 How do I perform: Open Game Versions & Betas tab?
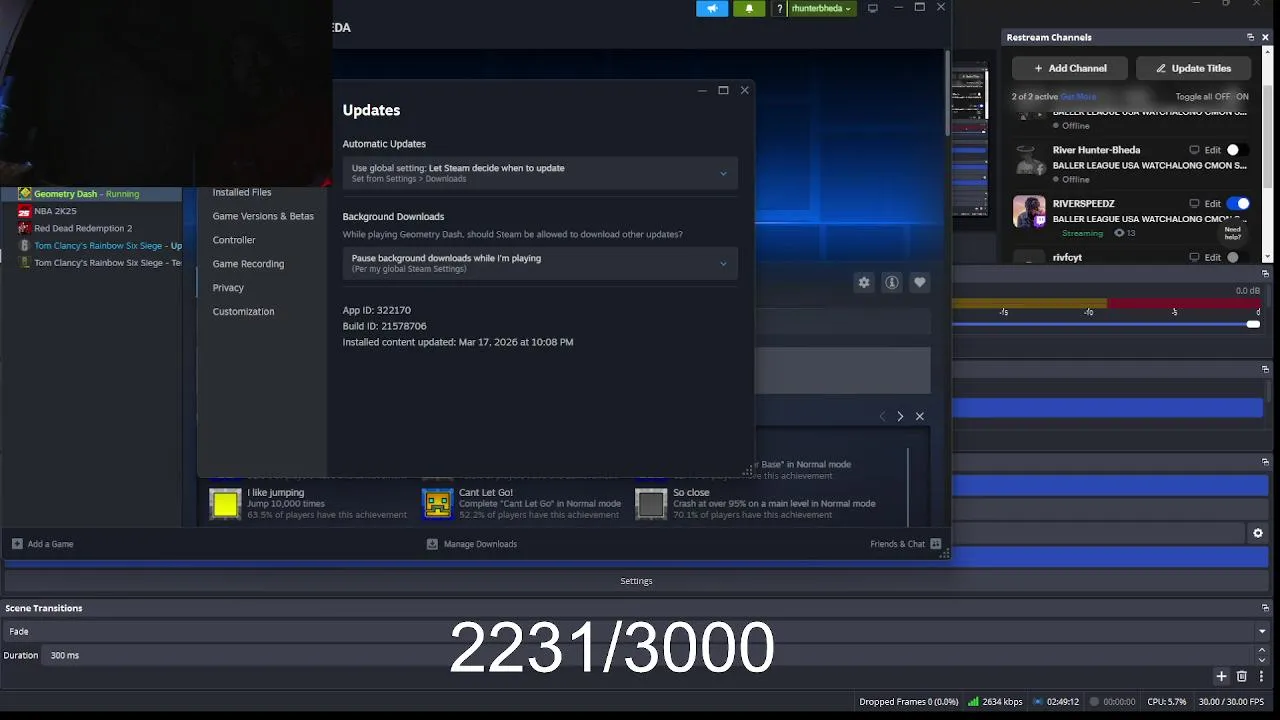tap(263, 216)
